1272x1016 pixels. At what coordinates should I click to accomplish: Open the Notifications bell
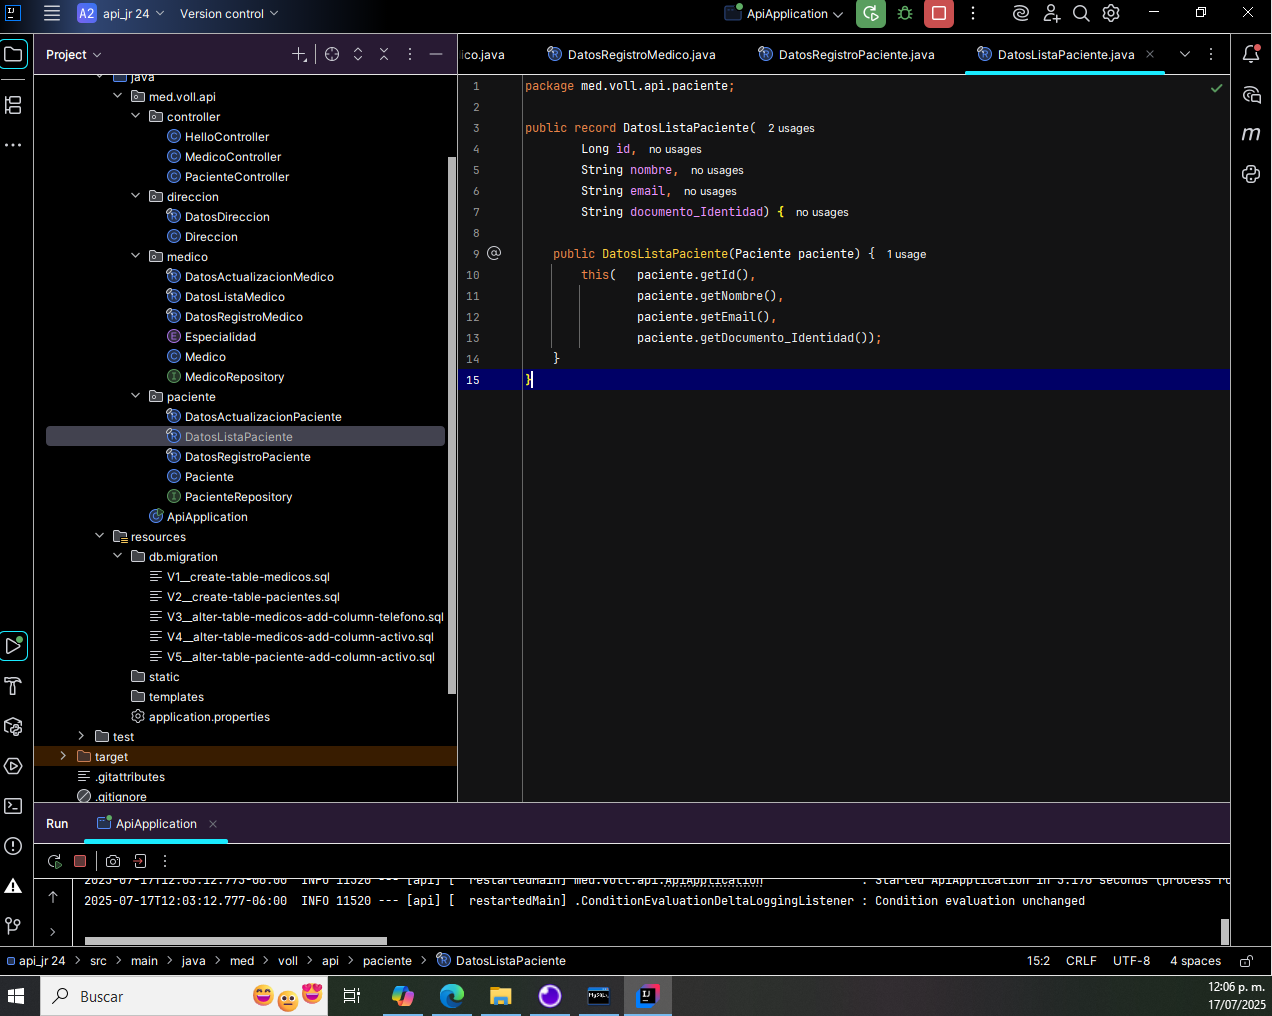1251,54
